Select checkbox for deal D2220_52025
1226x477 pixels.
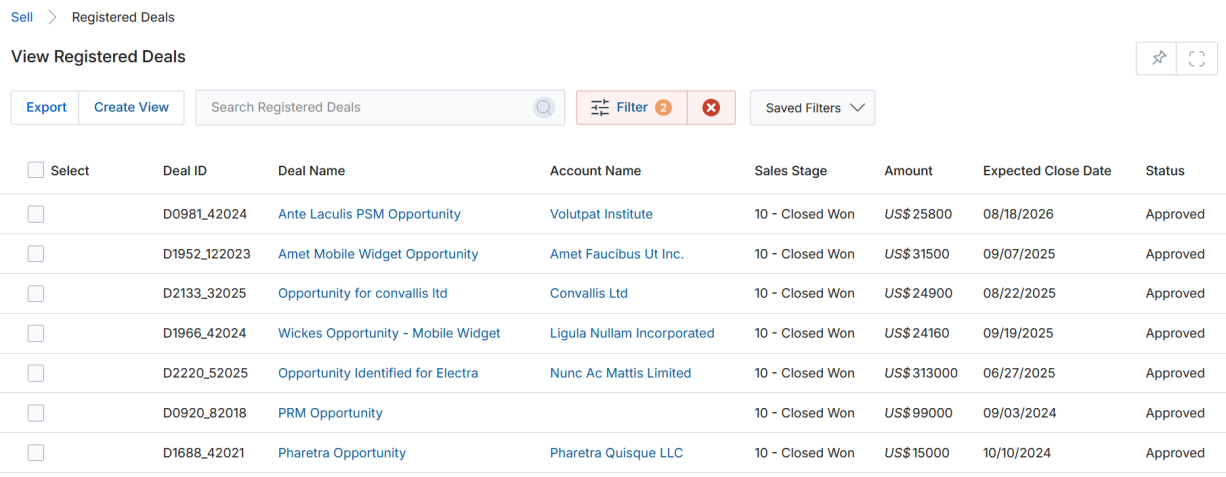(36, 373)
